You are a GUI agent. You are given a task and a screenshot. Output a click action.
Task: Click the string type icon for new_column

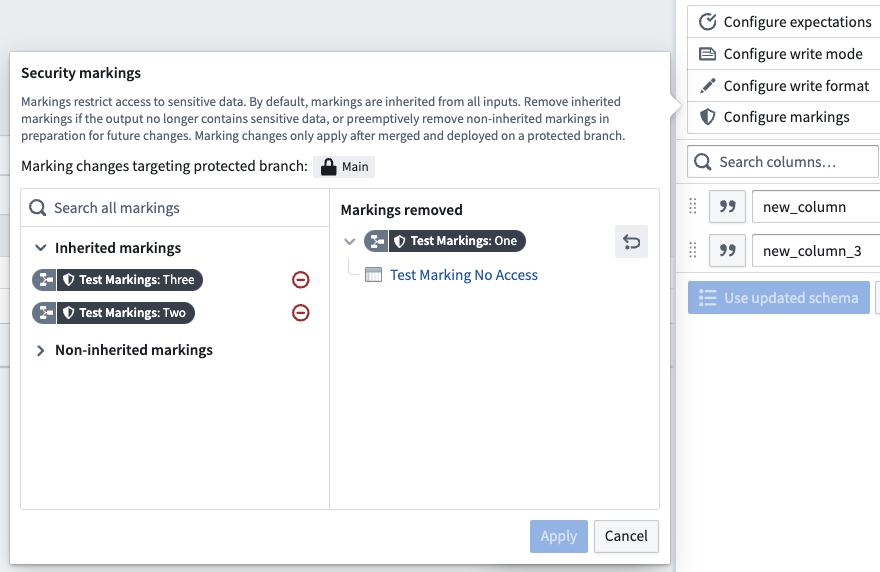[727, 207]
